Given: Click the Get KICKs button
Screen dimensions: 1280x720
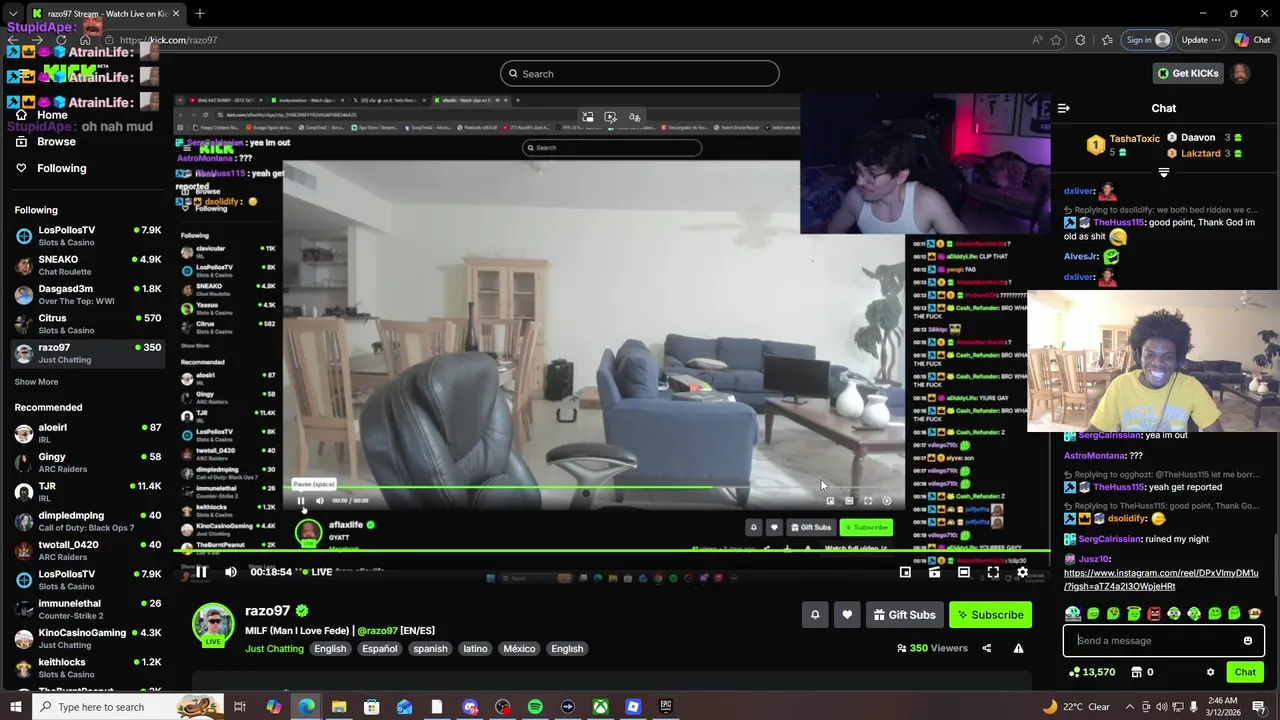Looking at the screenshot, I should pyautogui.click(x=1187, y=73).
